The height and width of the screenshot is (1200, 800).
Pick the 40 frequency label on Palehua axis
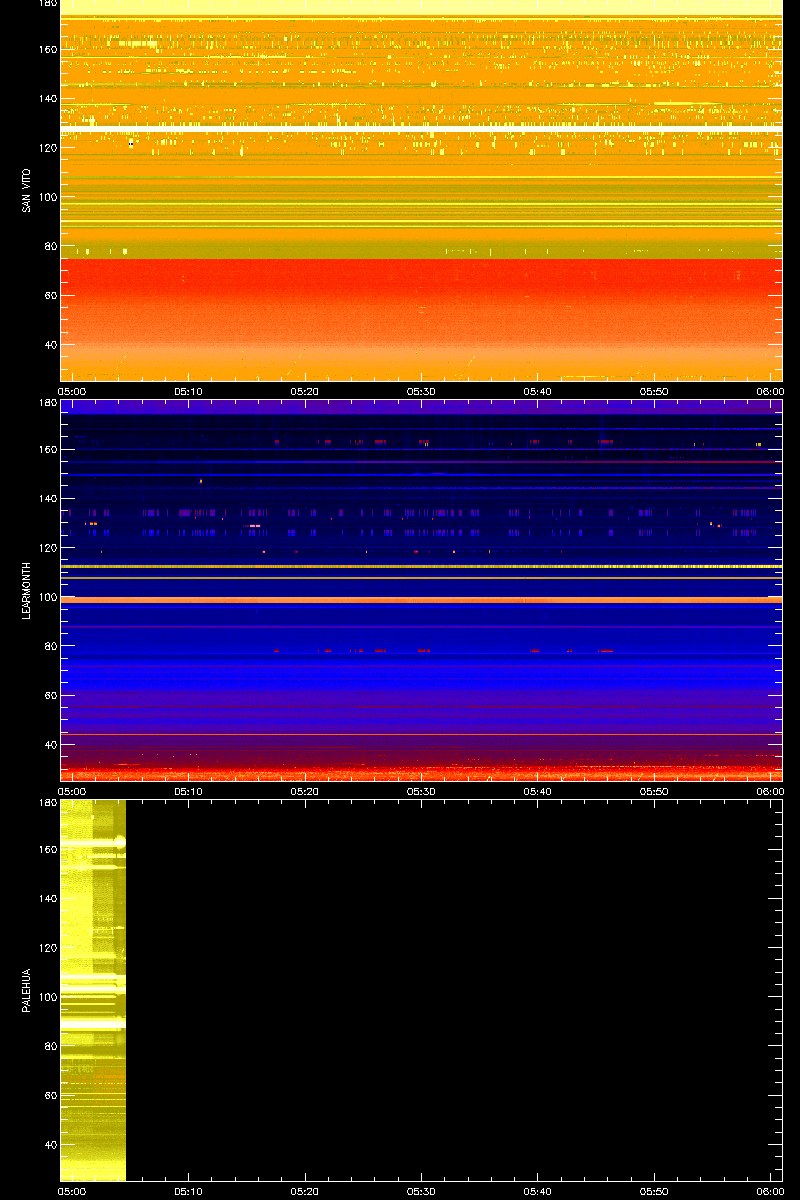coord(49,1145)
